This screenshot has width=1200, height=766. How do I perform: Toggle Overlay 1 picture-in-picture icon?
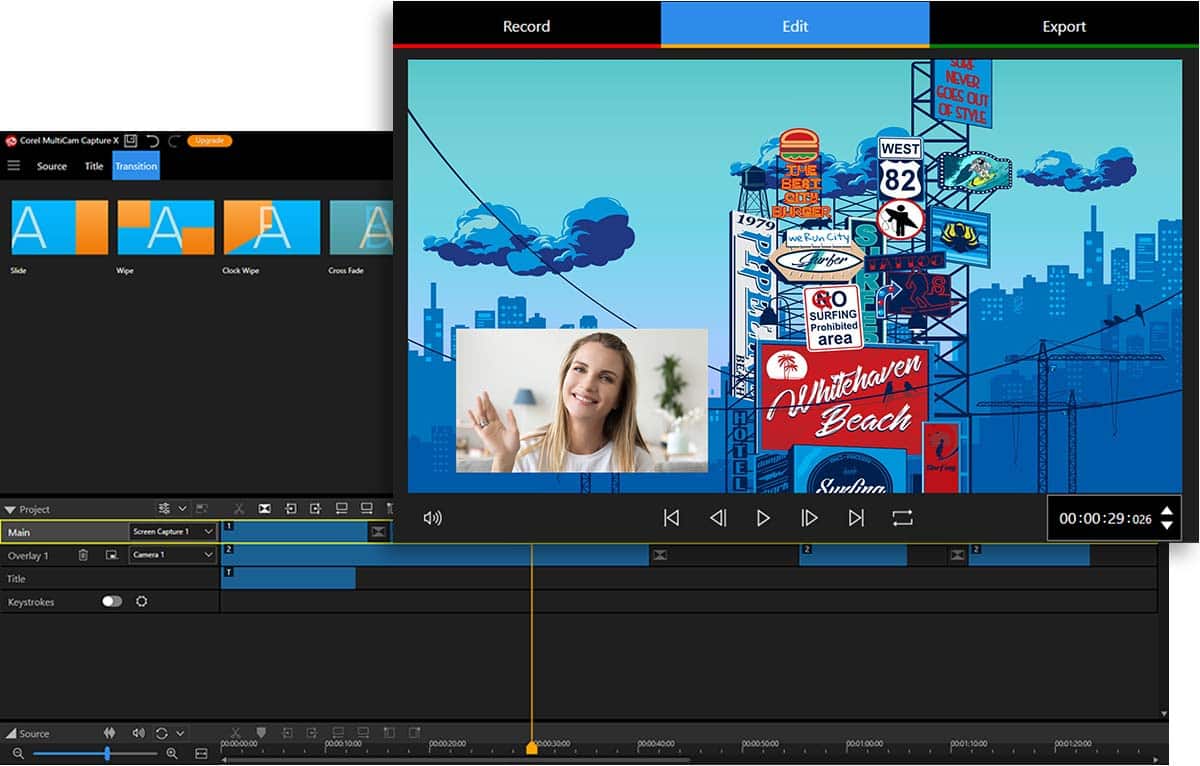[x=111, y=555]
